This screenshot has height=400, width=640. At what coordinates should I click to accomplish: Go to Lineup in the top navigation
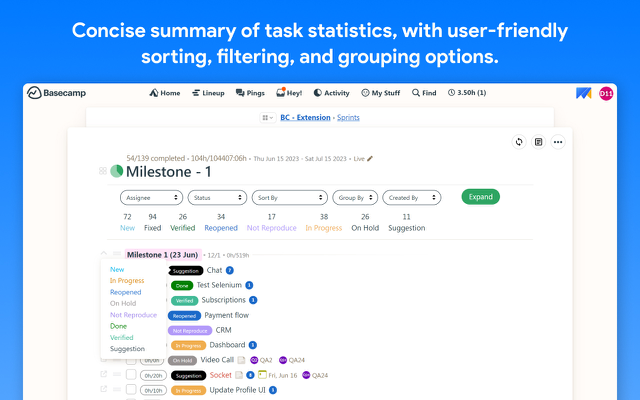point(208,93)
